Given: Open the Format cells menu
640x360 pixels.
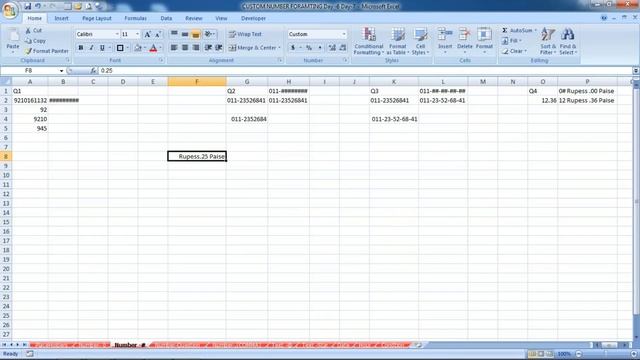Looking at the screenshot, I should [x=484, y=41].
